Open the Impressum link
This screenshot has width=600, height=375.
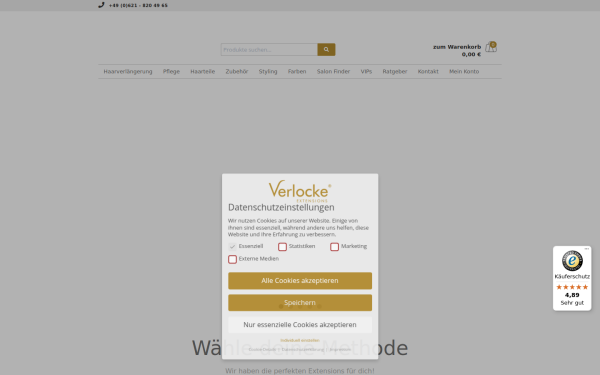click(340, 349)
